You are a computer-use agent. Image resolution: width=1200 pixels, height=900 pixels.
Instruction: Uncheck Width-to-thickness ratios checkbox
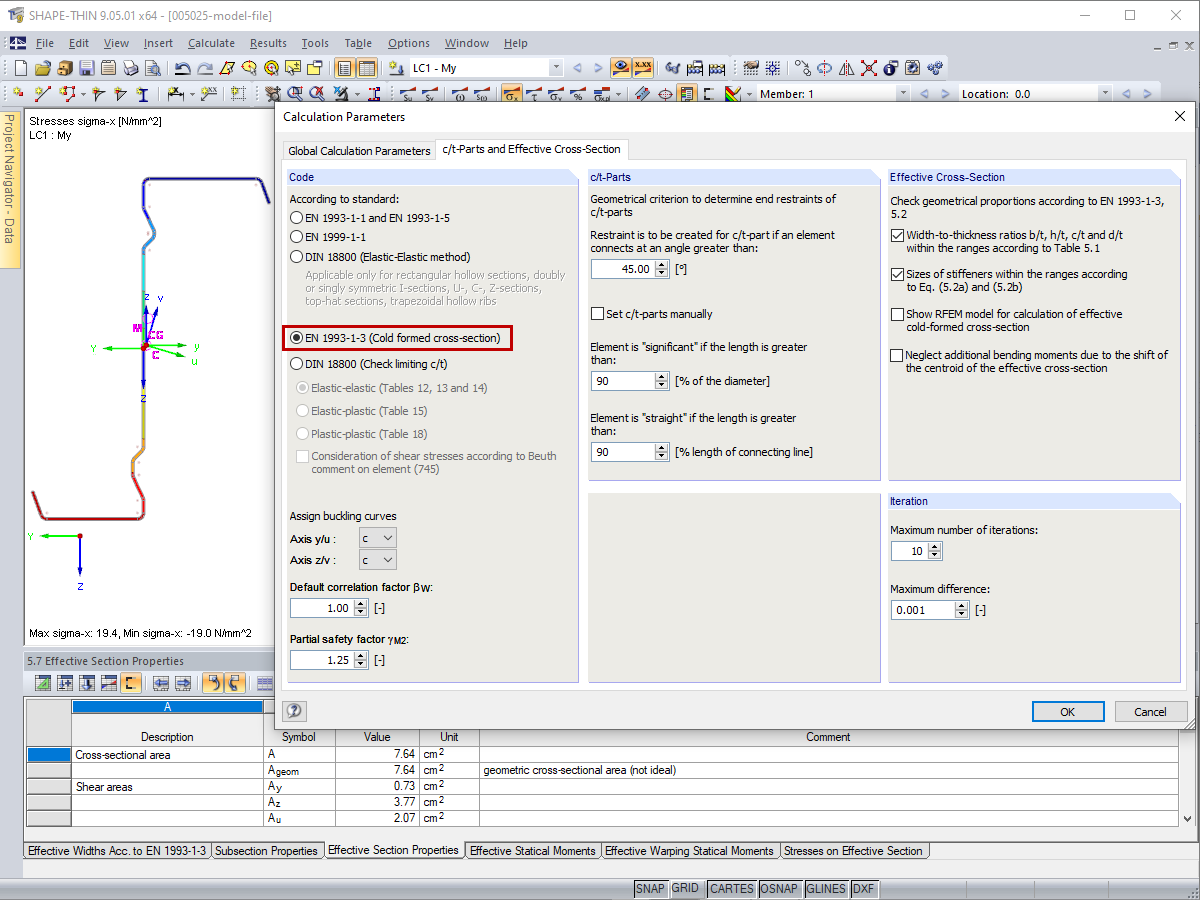click(897, 236)
